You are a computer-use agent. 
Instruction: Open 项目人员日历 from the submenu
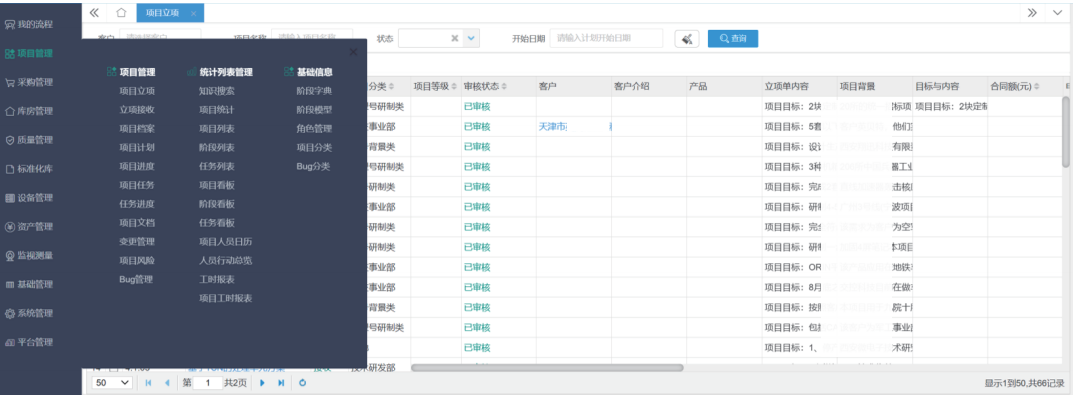(225, 242)
